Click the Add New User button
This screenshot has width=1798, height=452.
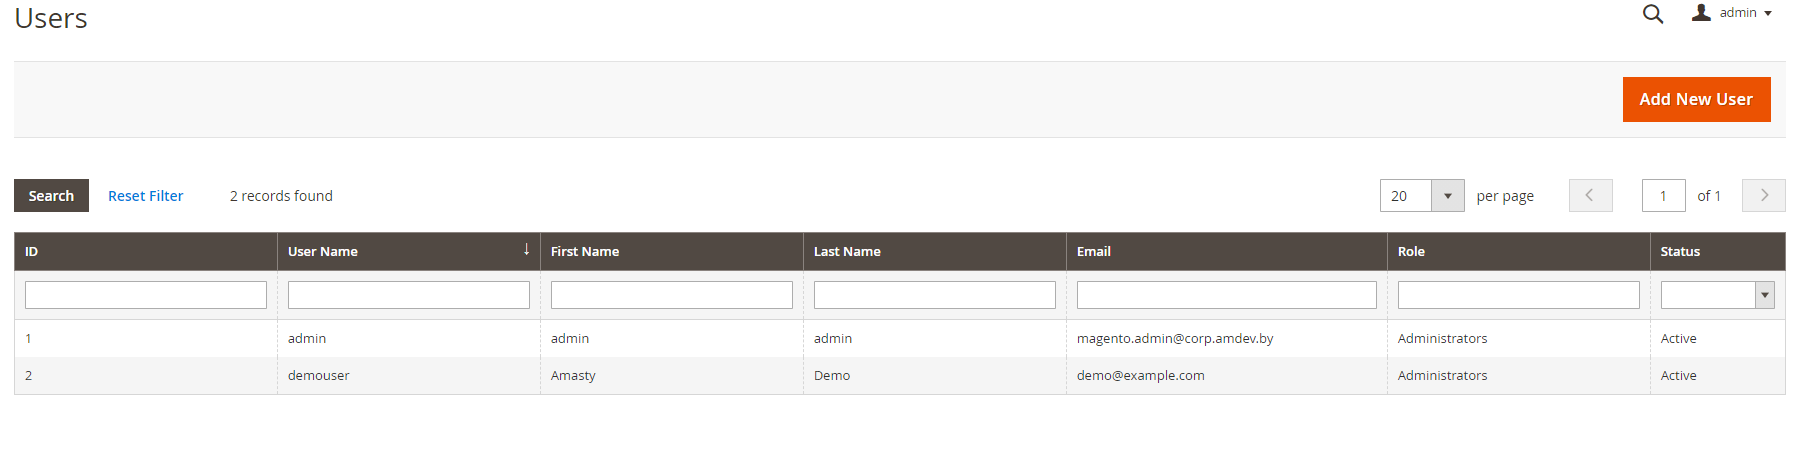(1696, 99)
